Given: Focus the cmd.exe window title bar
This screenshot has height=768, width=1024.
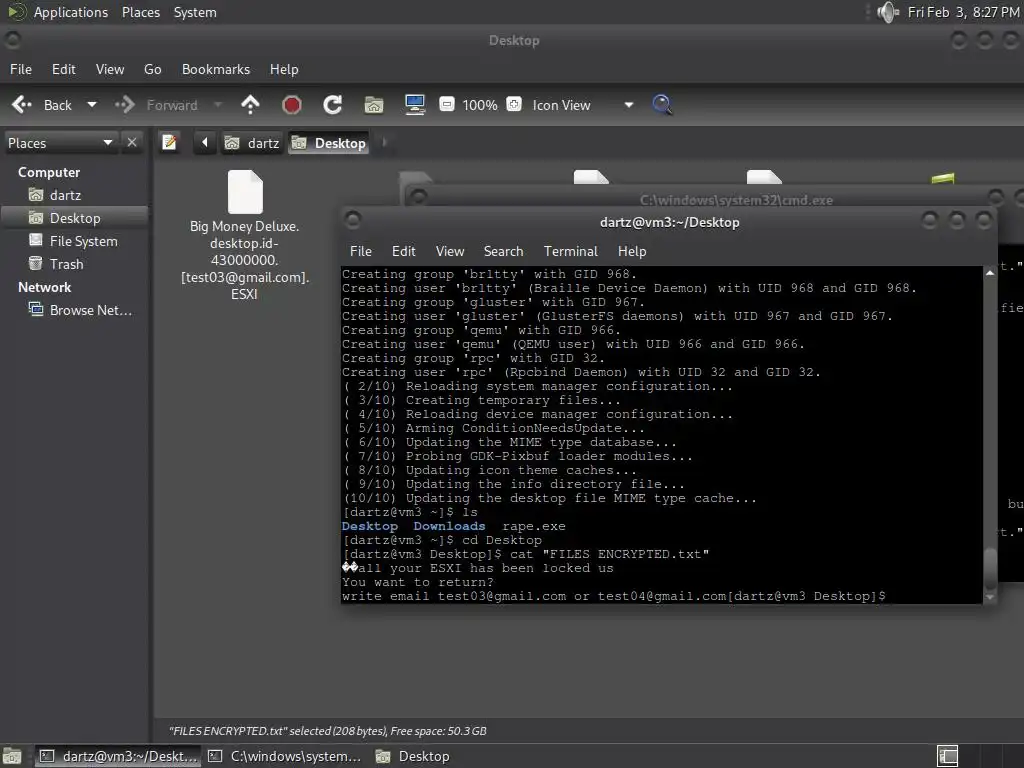Looking at the screenshot, I should tap(736, 200).
